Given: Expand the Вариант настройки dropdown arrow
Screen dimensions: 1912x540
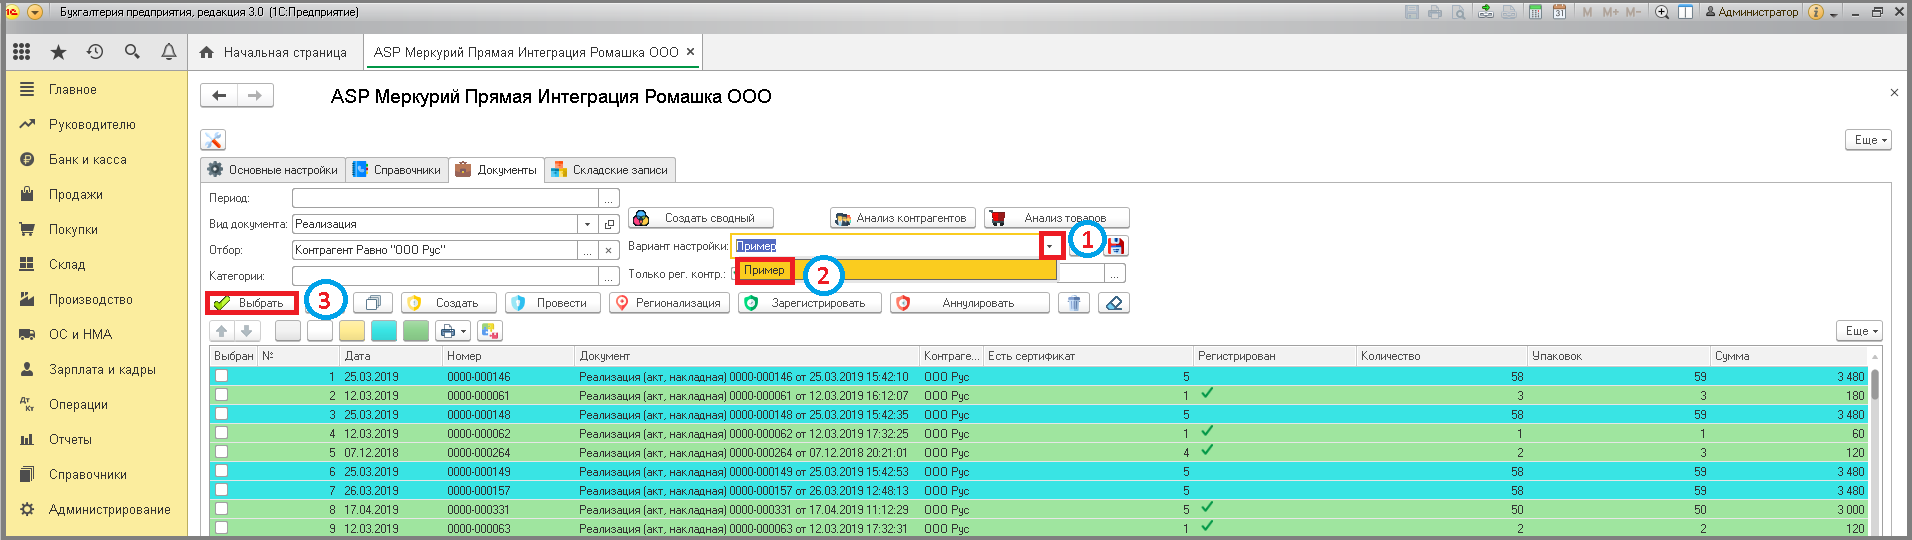Looking at the screenshot, I should pos(1050,246).
